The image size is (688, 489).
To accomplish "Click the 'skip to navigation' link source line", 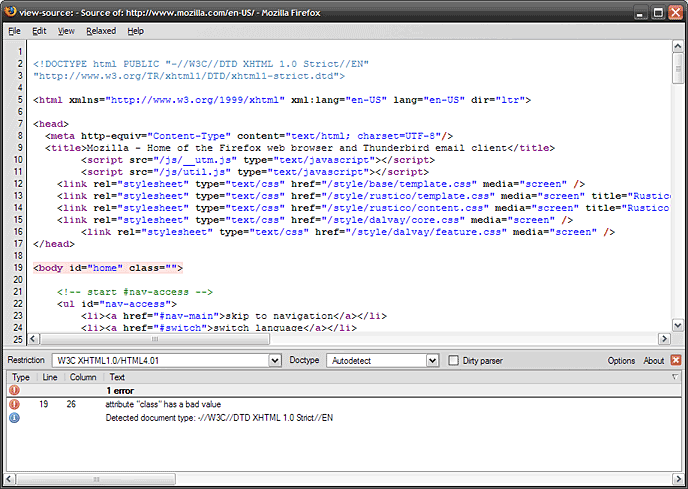I will (234, 316).
